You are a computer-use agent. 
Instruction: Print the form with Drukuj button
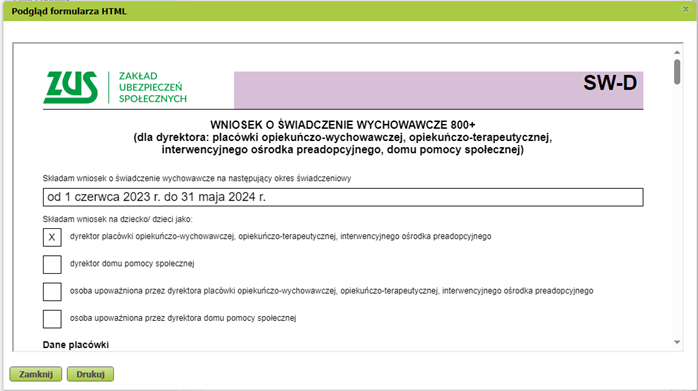coord(90,374)
